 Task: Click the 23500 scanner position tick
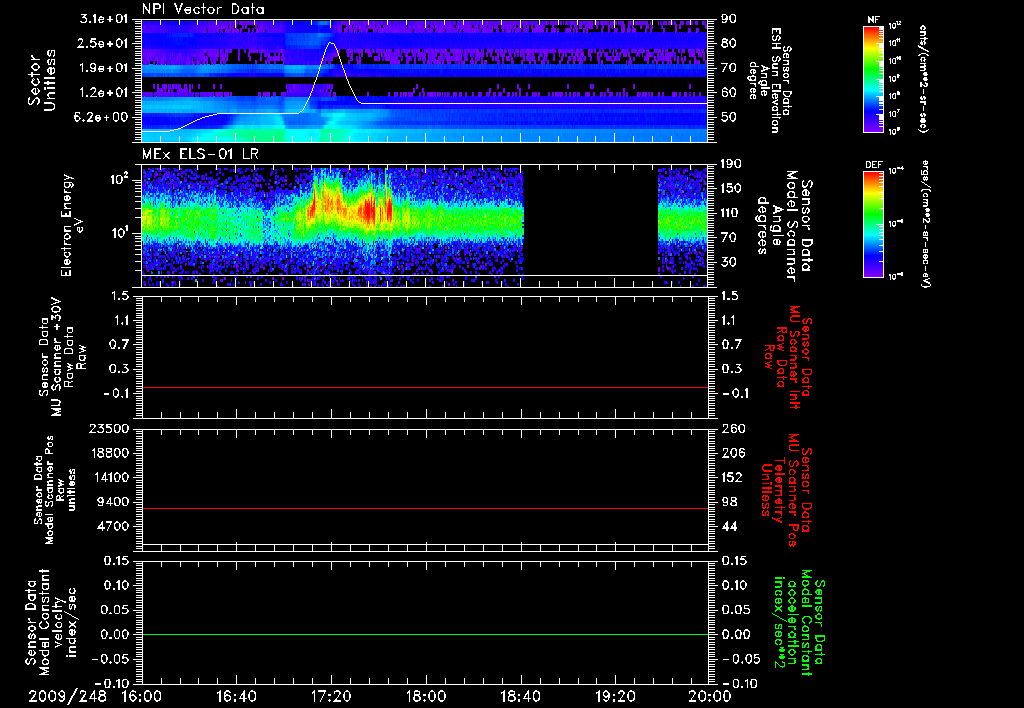pyautogui.click(x=109, y=429)
